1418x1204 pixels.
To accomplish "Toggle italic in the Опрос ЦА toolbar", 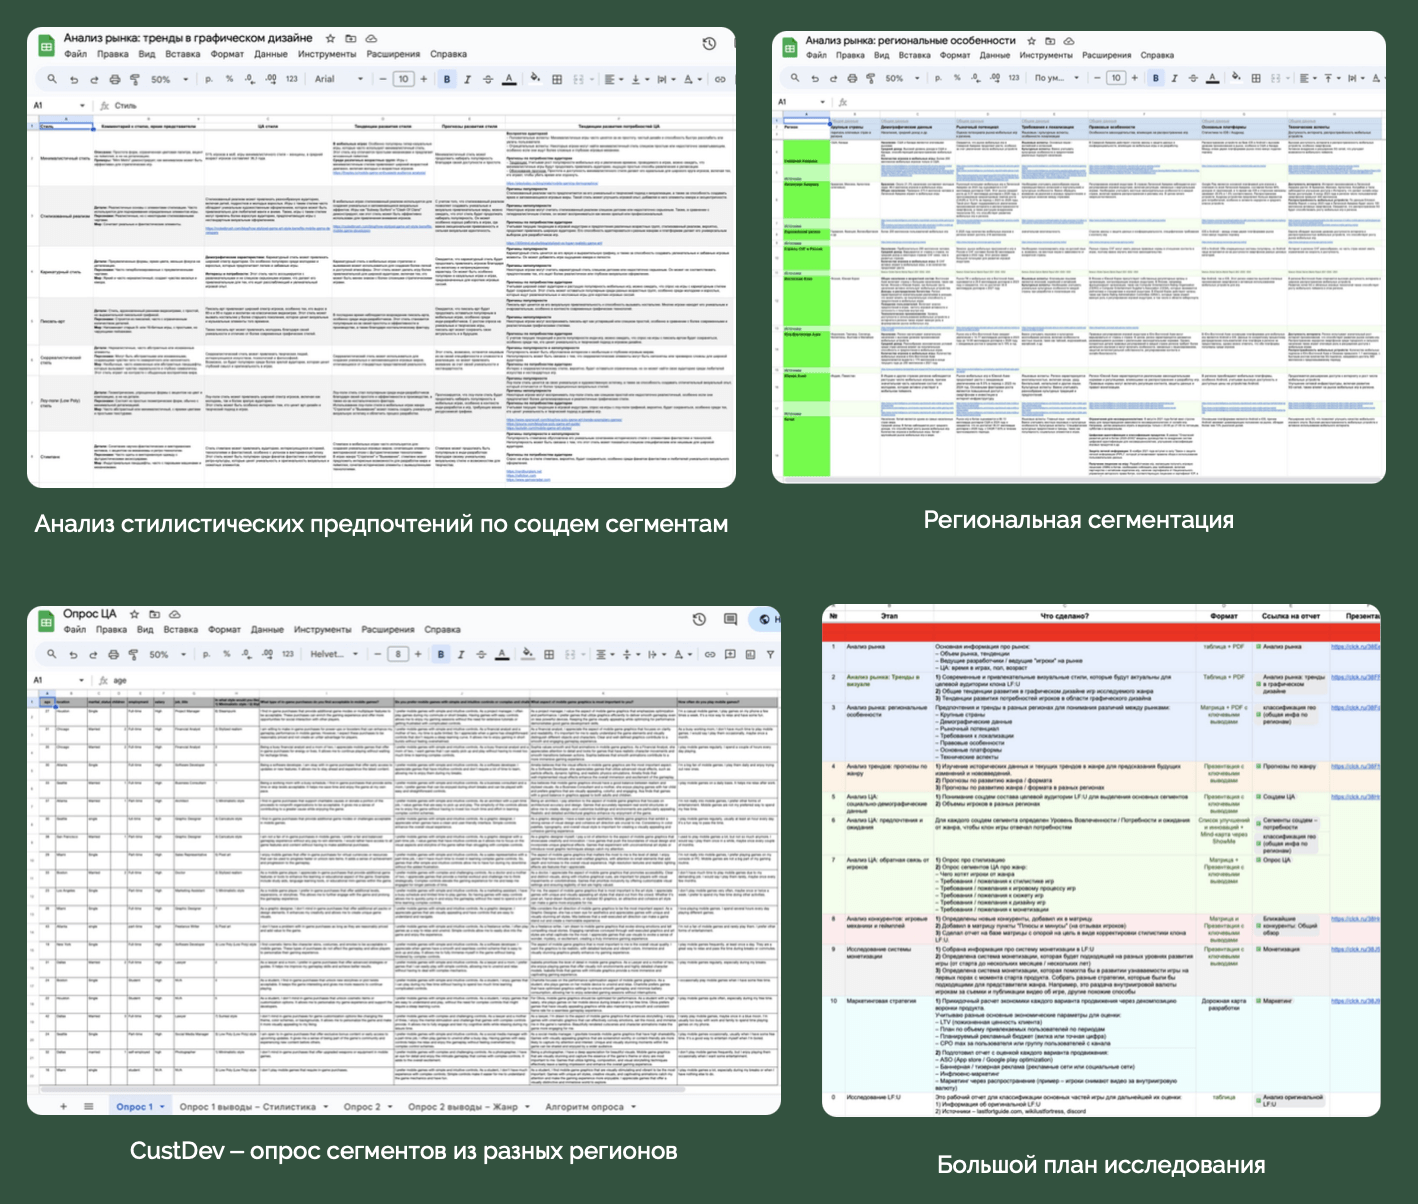I will click(461, 654).
